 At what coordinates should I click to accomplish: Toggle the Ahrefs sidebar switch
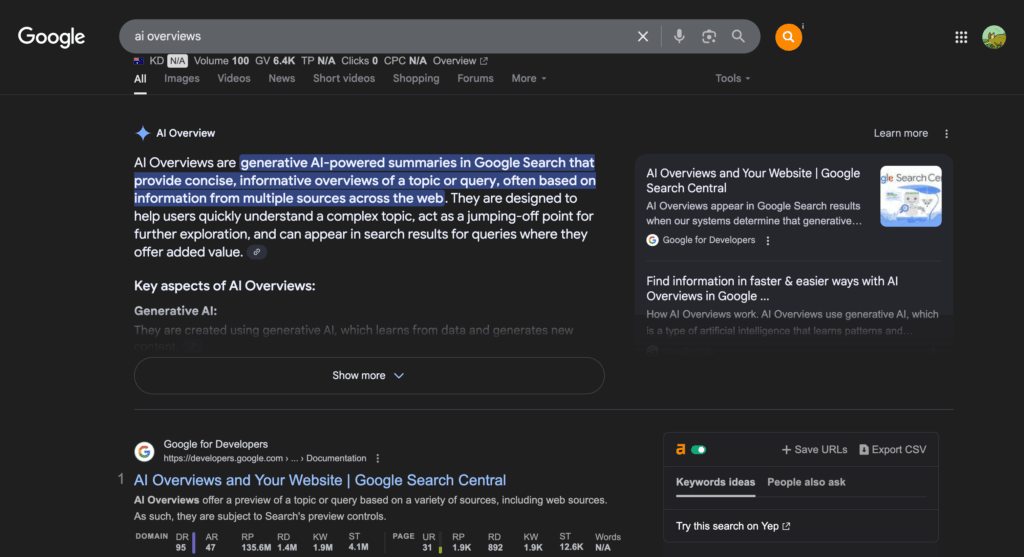699,449
